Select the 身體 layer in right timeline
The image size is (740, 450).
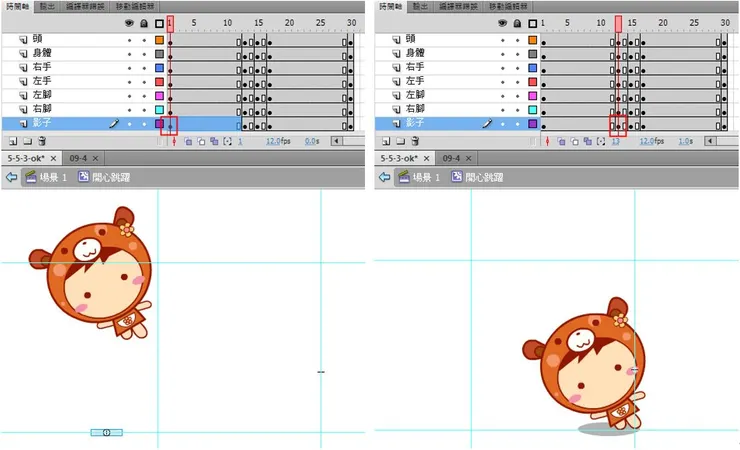coord(452,54)
